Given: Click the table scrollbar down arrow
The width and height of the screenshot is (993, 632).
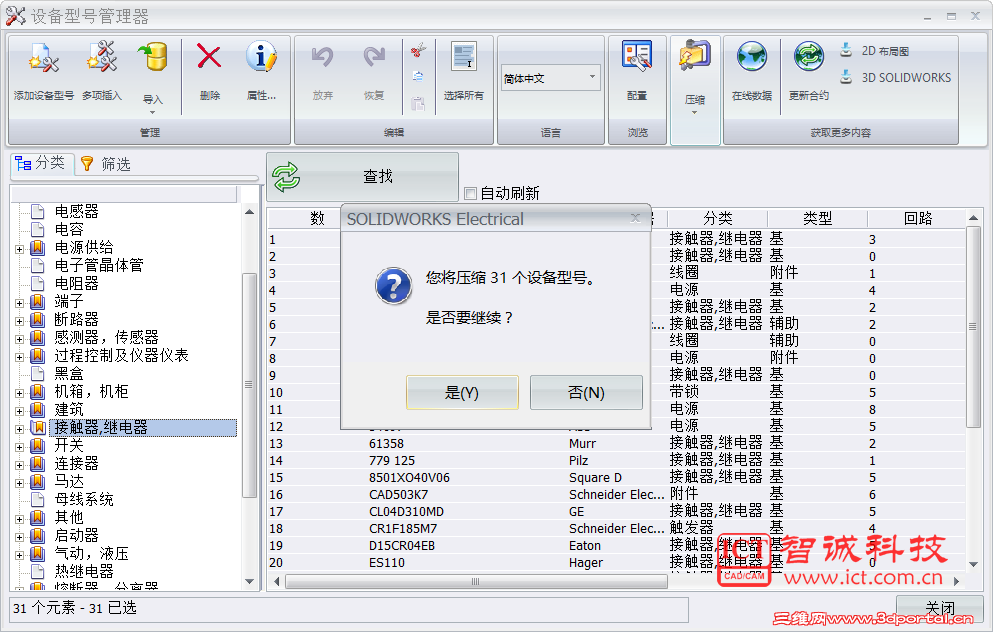Looking at the screenshot, I should click(973, 564).
